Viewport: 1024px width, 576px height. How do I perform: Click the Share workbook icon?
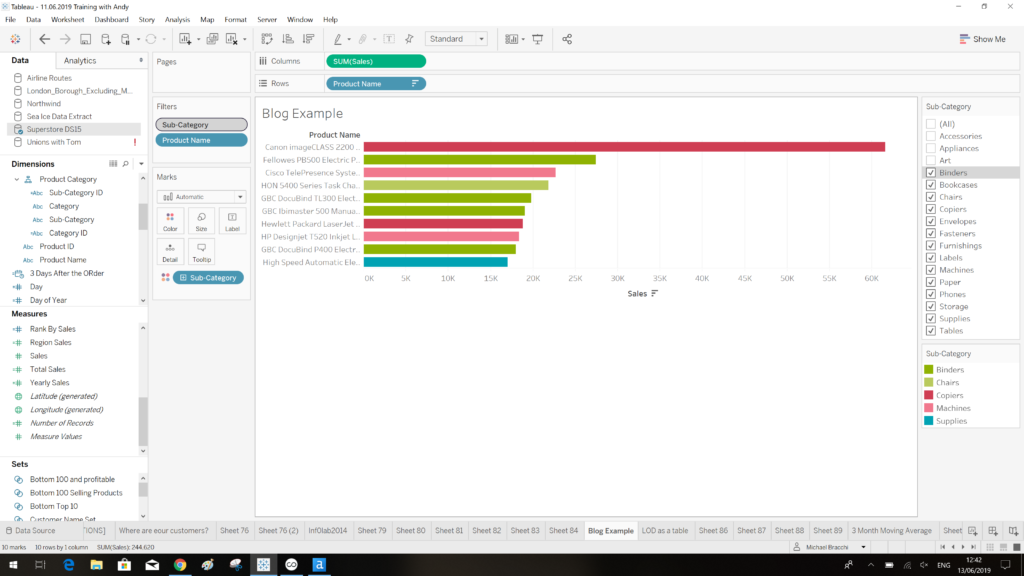pyautogui.click(x=567, y=39)
